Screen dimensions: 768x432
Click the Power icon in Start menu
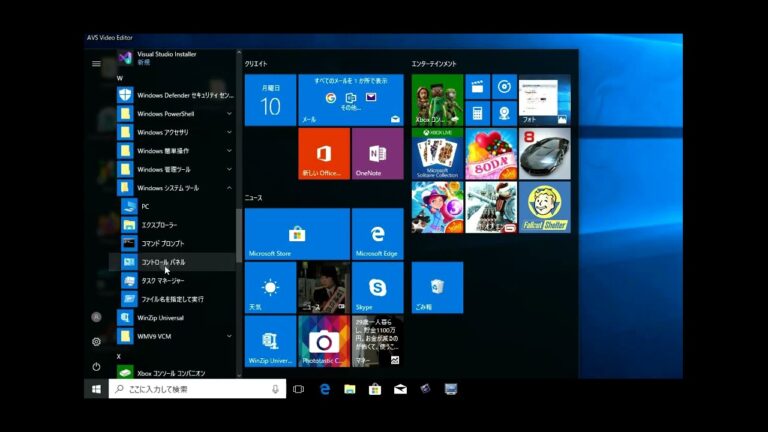(96, 367)
